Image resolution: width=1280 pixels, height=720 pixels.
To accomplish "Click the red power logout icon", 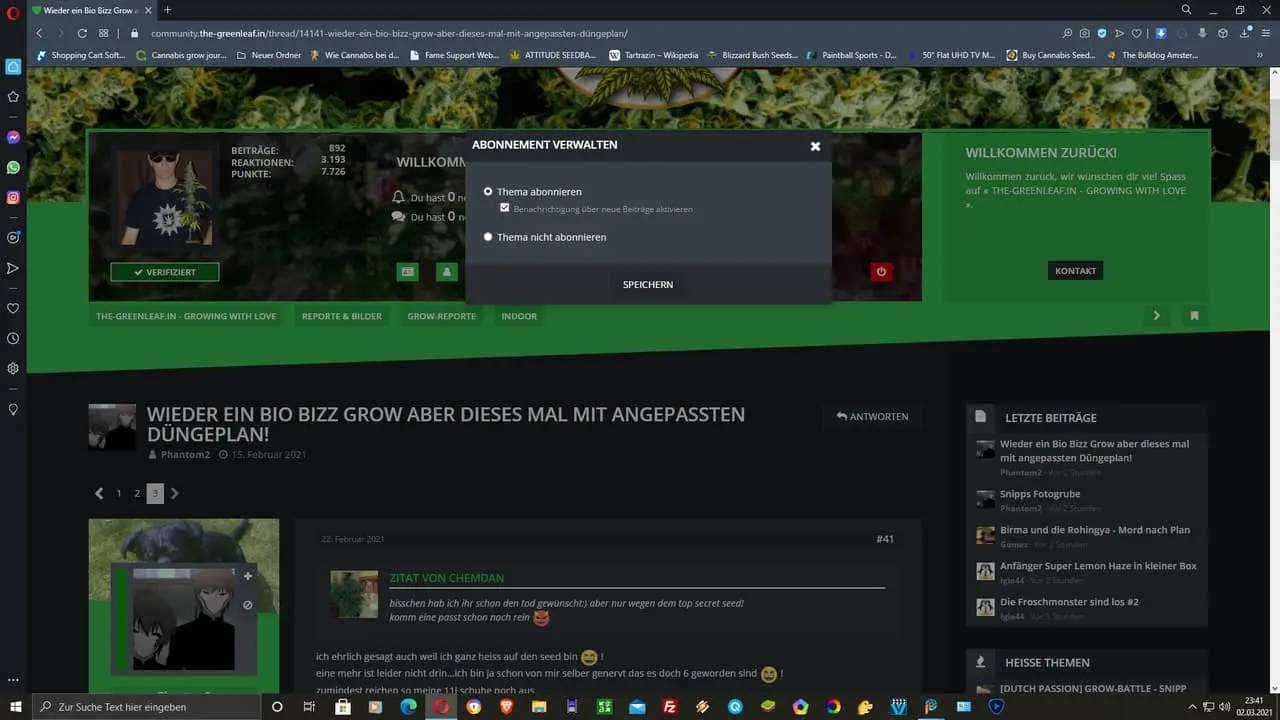I will coord(881,271).
